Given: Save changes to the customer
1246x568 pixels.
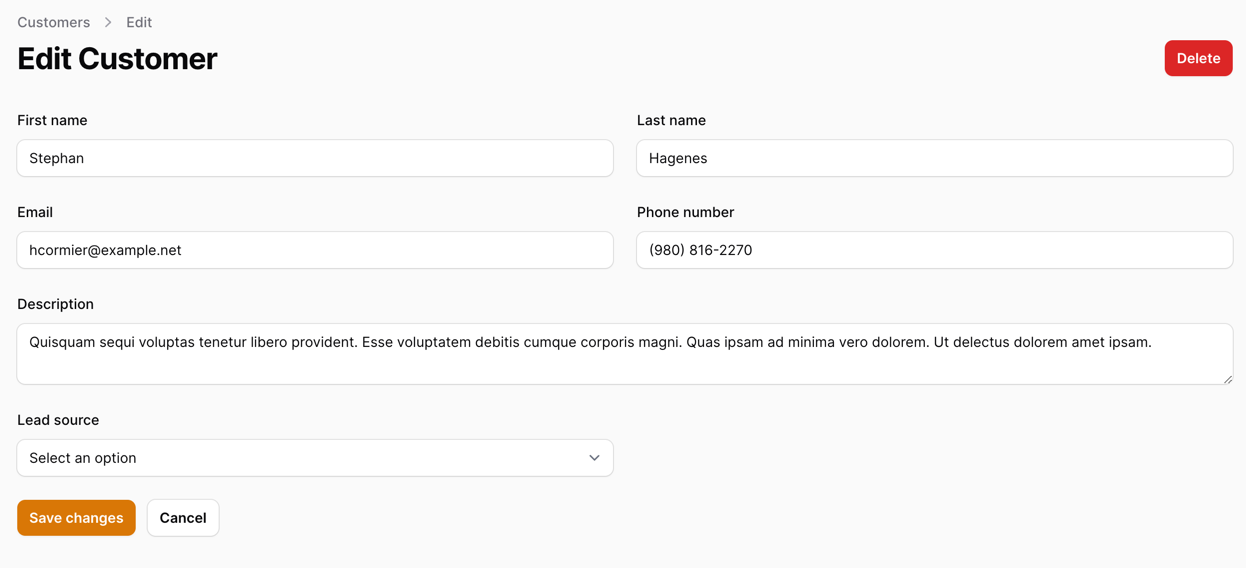Looking at the screenshot, I should pos(76,518).
